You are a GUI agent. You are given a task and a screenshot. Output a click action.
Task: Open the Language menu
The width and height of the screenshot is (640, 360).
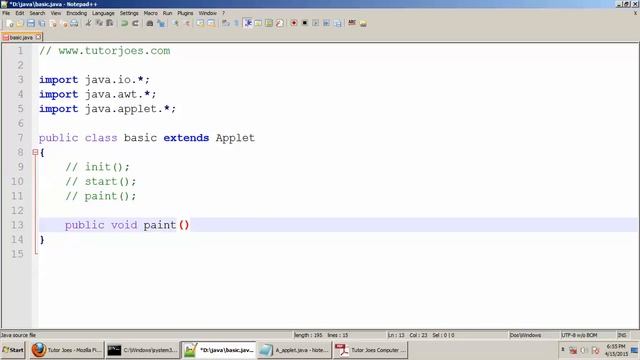[x=103, y=13]
